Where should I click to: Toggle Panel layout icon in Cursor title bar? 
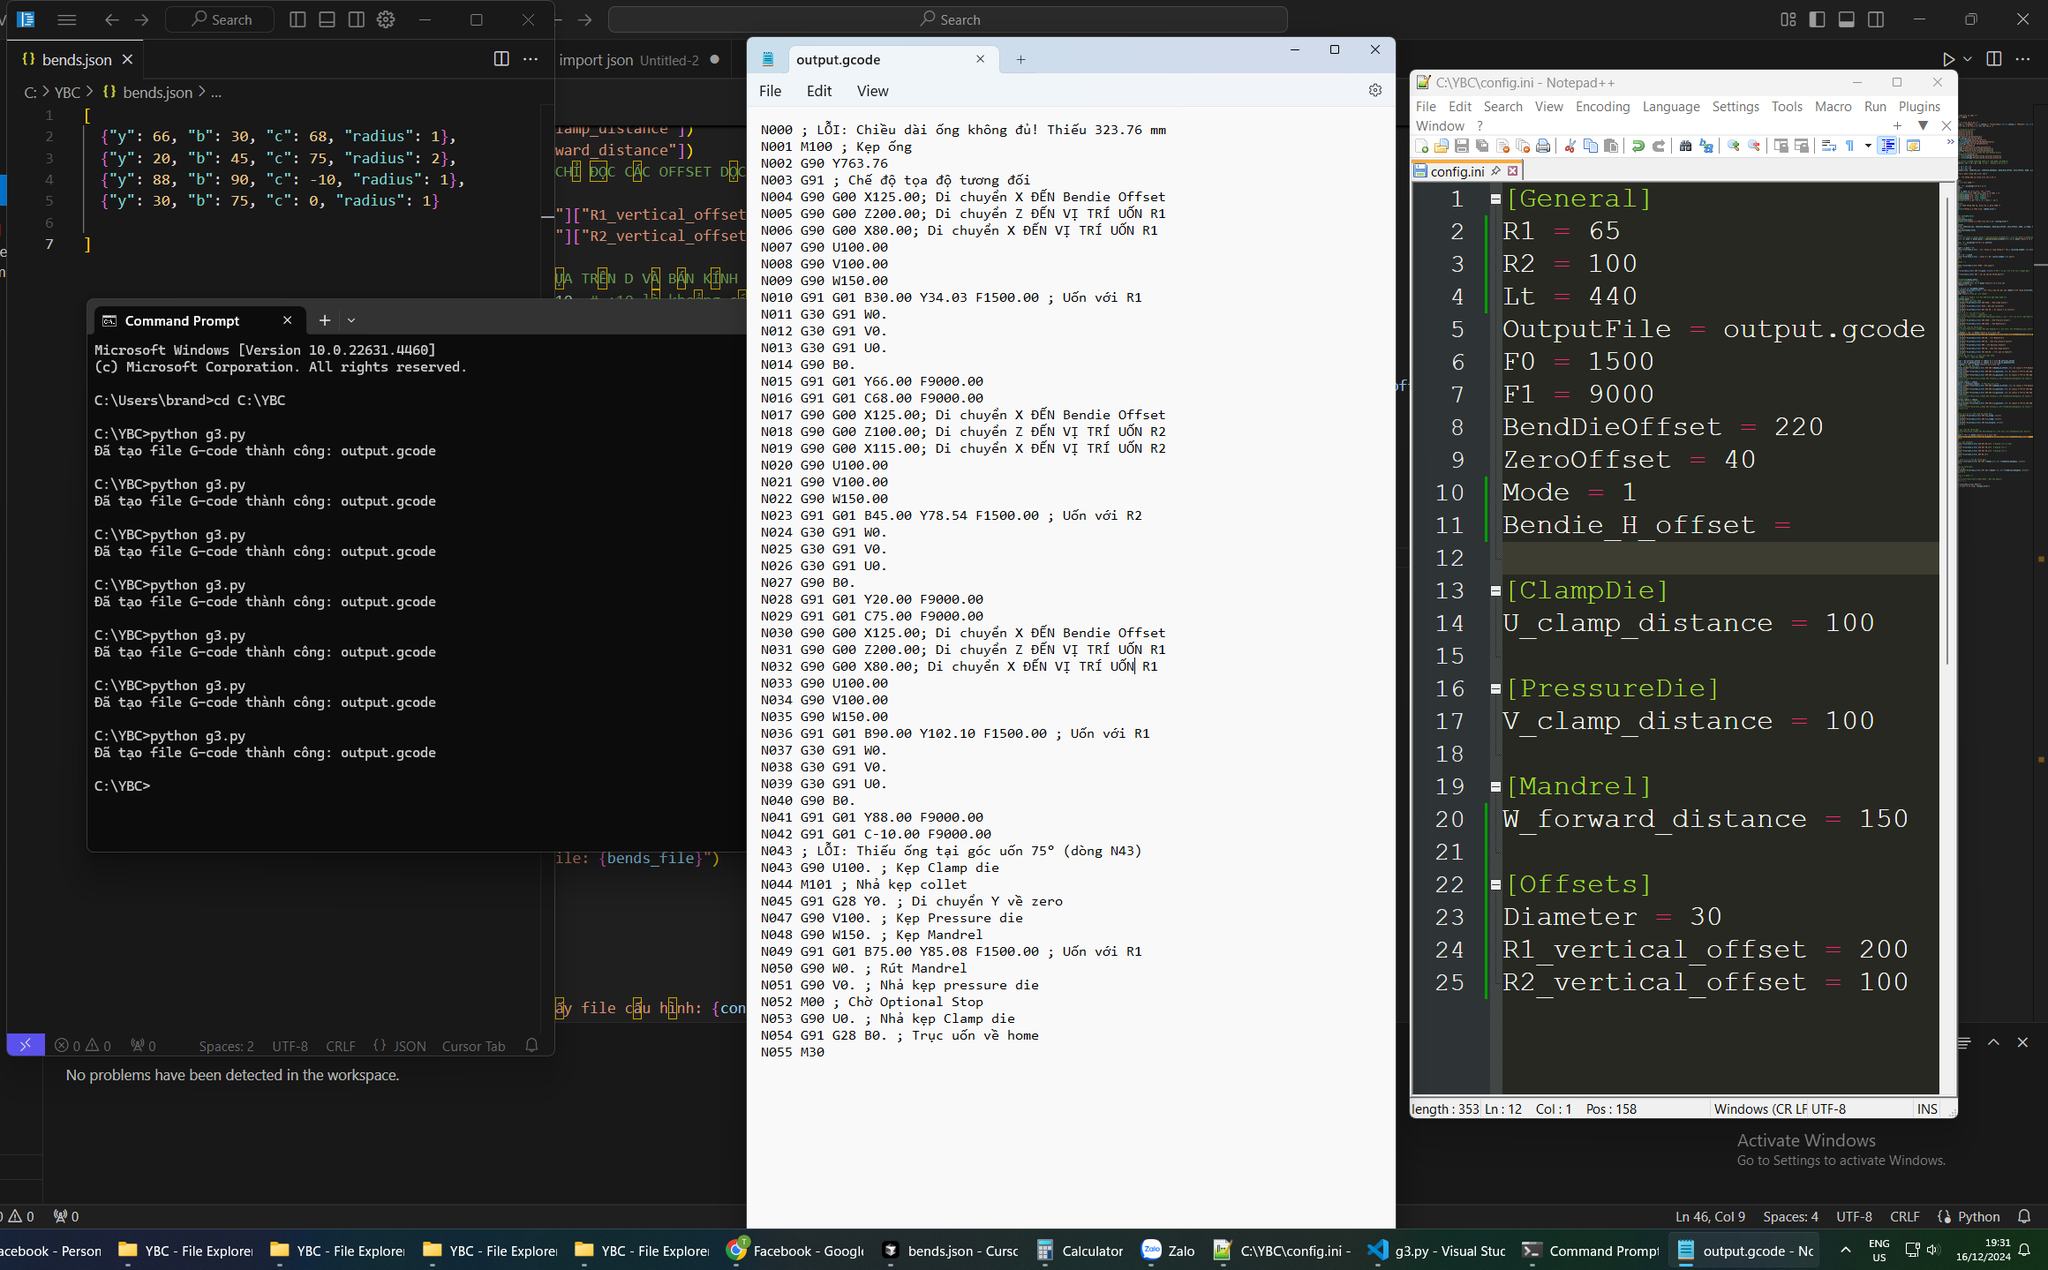tap(327, 19)
